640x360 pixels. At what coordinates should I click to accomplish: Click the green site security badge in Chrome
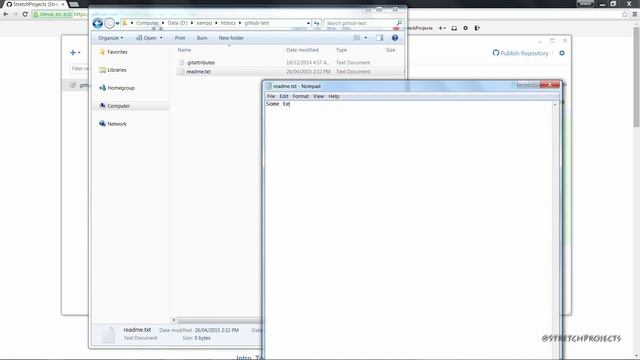52,14
